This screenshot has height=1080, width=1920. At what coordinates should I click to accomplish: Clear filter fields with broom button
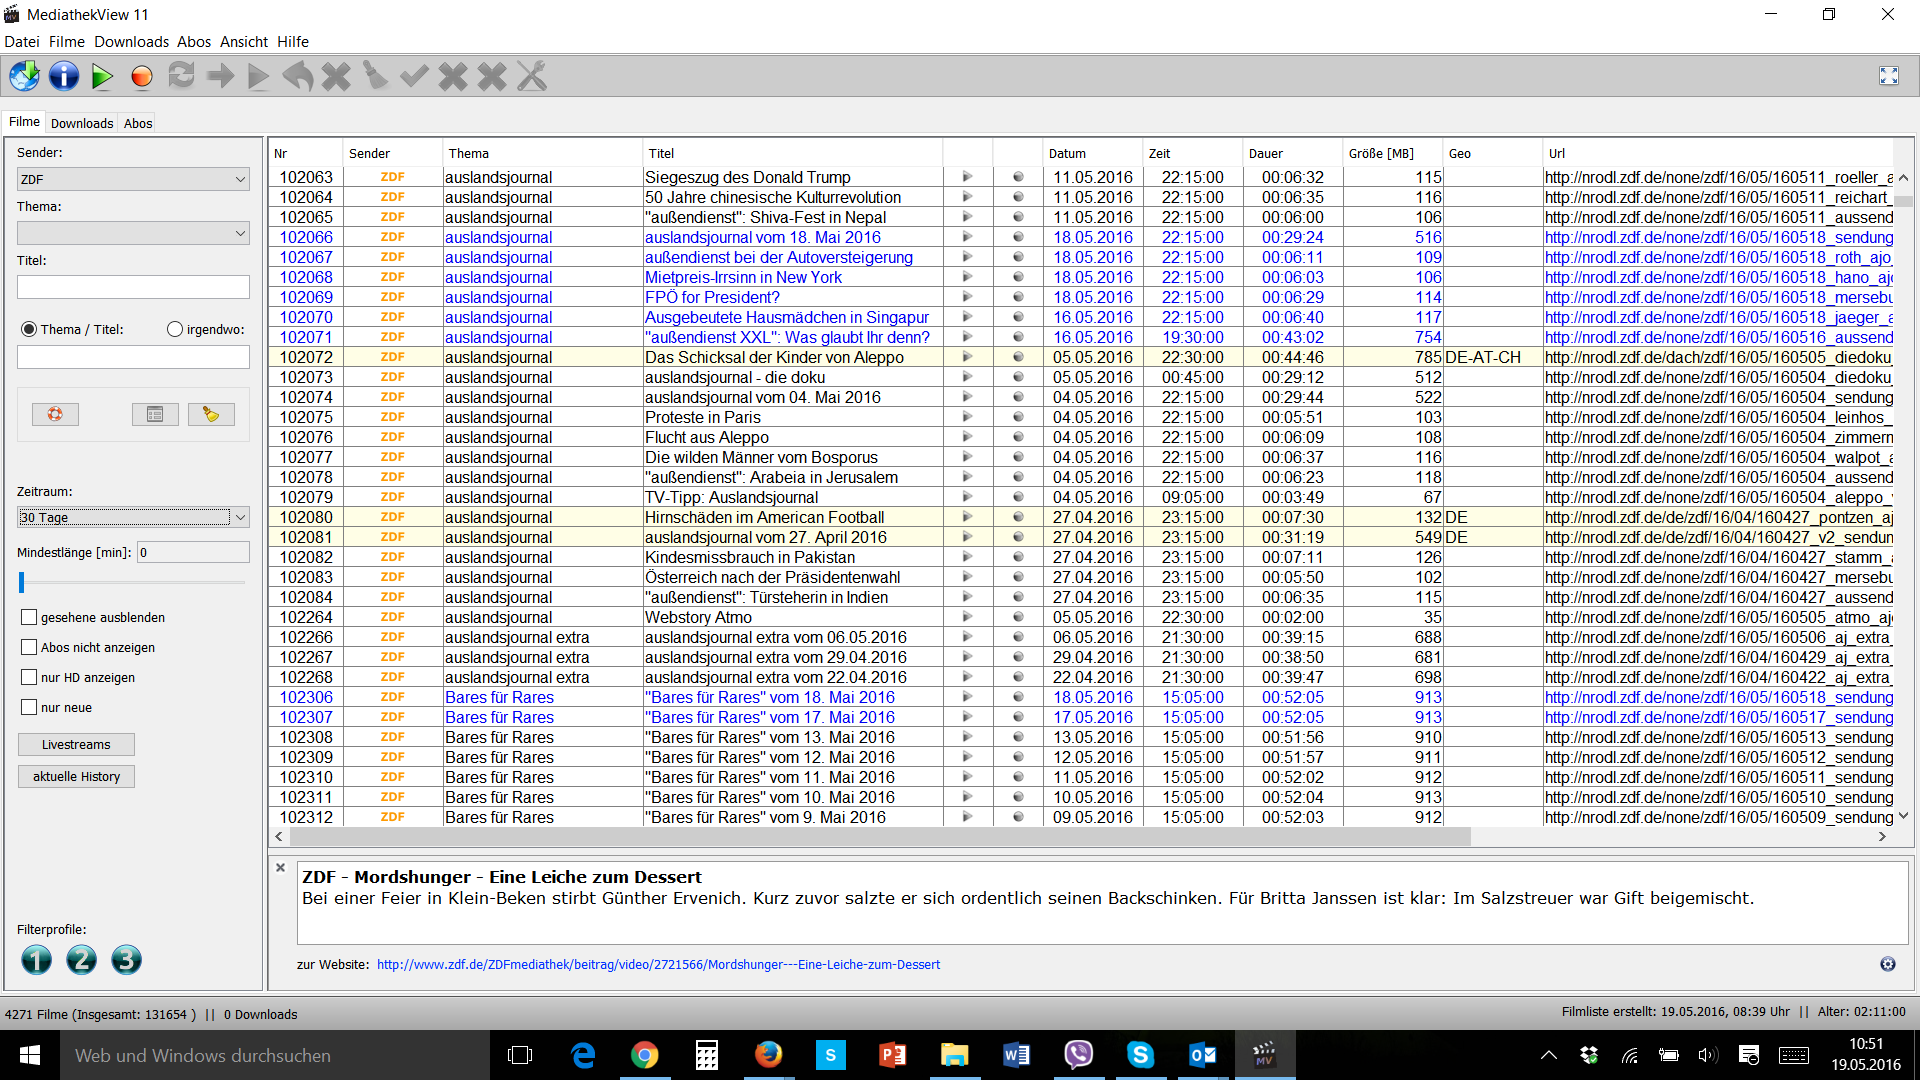pos(211,414)
